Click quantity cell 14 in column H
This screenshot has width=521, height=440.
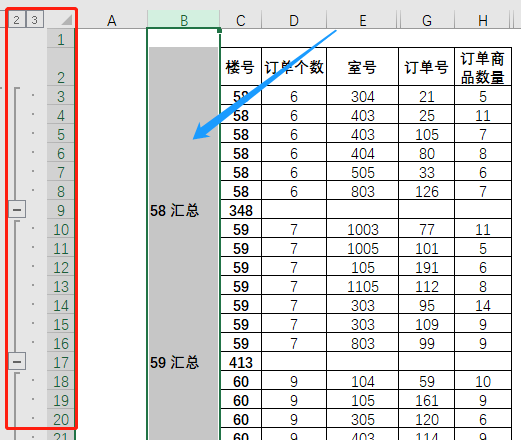point(483,305)
